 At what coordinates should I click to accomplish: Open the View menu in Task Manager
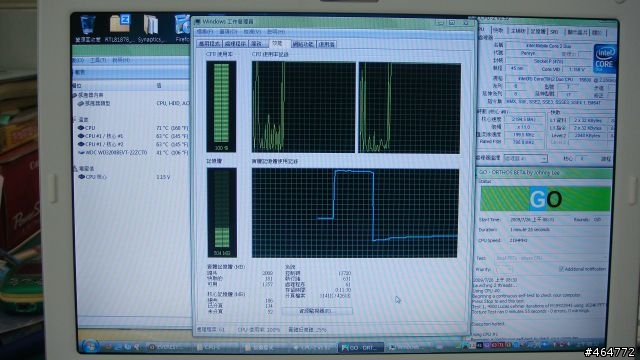(x=252, y=31)
